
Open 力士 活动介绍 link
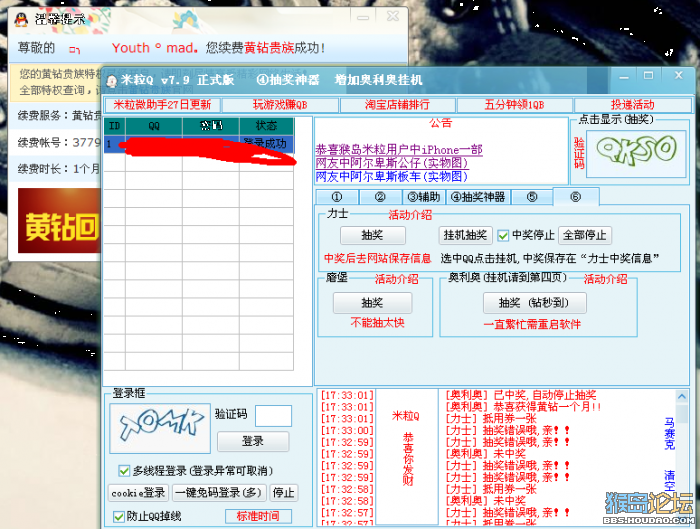[410, 215]
